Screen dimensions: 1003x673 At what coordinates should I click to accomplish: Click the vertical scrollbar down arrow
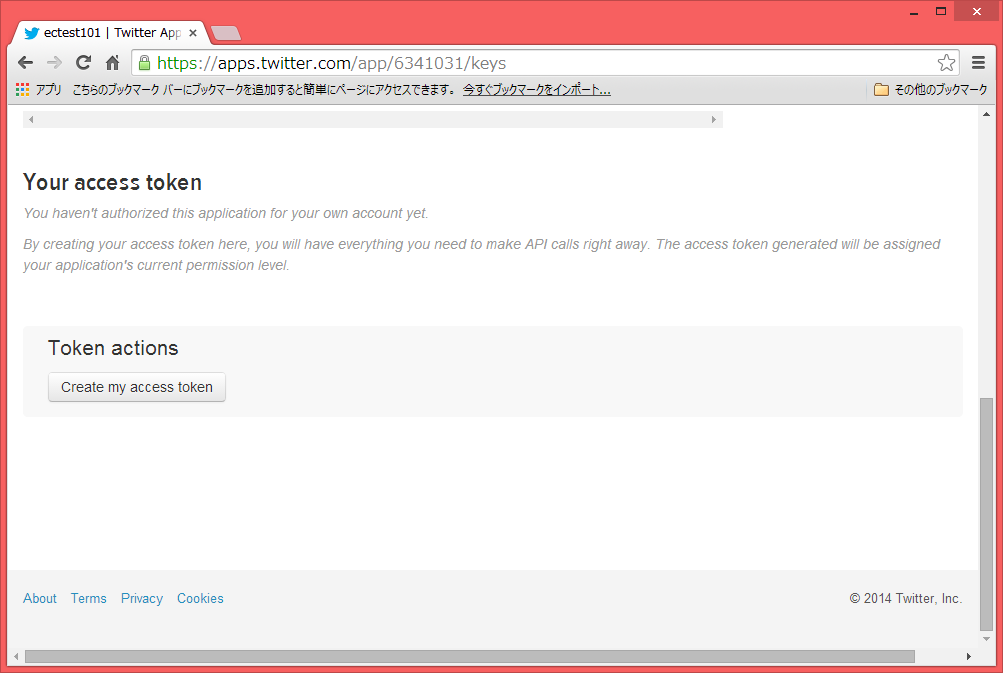986,638
